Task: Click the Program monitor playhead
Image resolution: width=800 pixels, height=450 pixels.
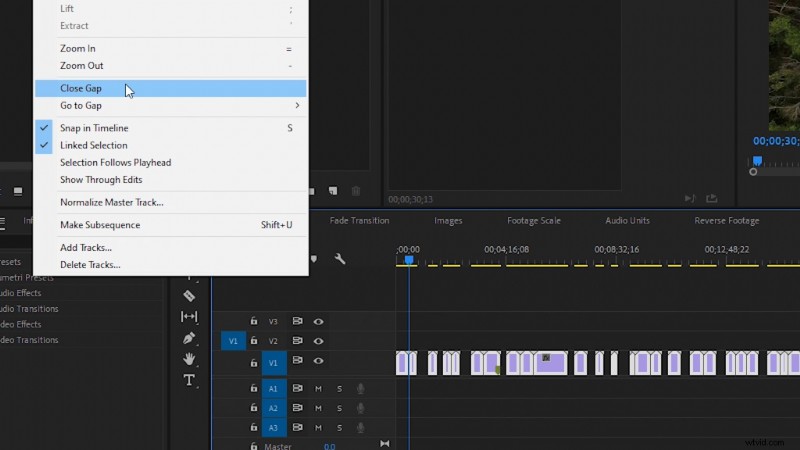Action: pos(758,161)
